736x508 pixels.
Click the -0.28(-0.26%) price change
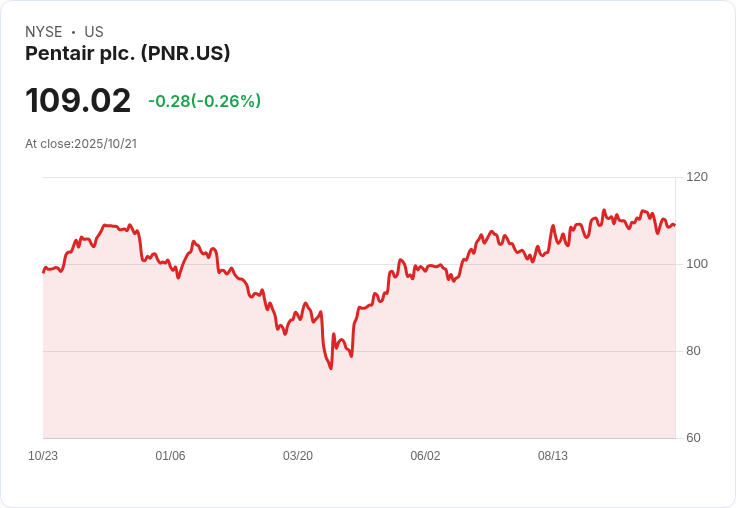(x=204, y=101)
